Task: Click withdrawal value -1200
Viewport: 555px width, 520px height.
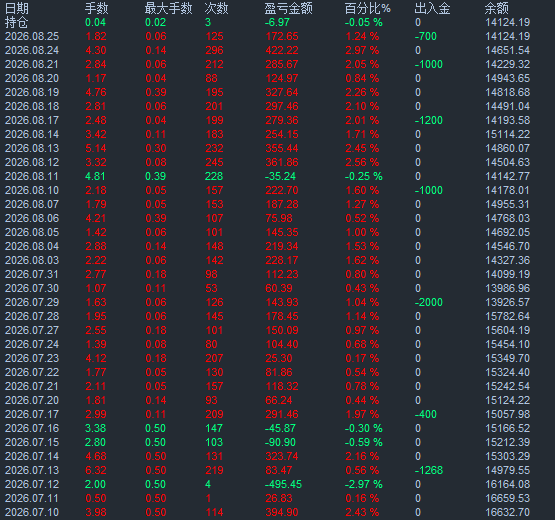Action: pyautogui.click(x=429, y=120)
